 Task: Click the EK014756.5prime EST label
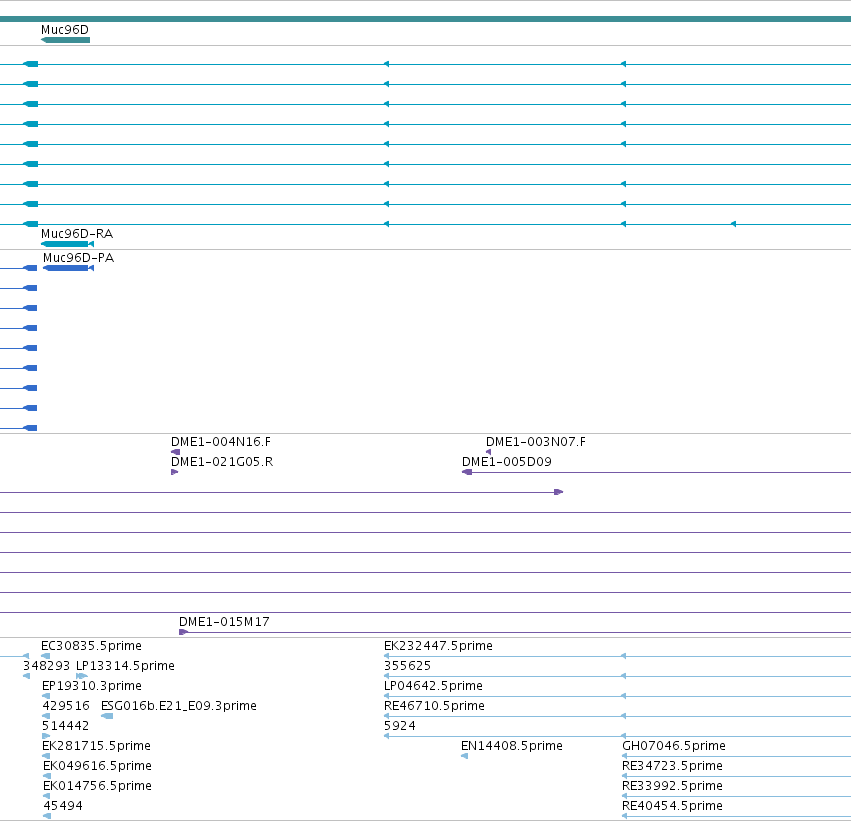coord(97,786)
